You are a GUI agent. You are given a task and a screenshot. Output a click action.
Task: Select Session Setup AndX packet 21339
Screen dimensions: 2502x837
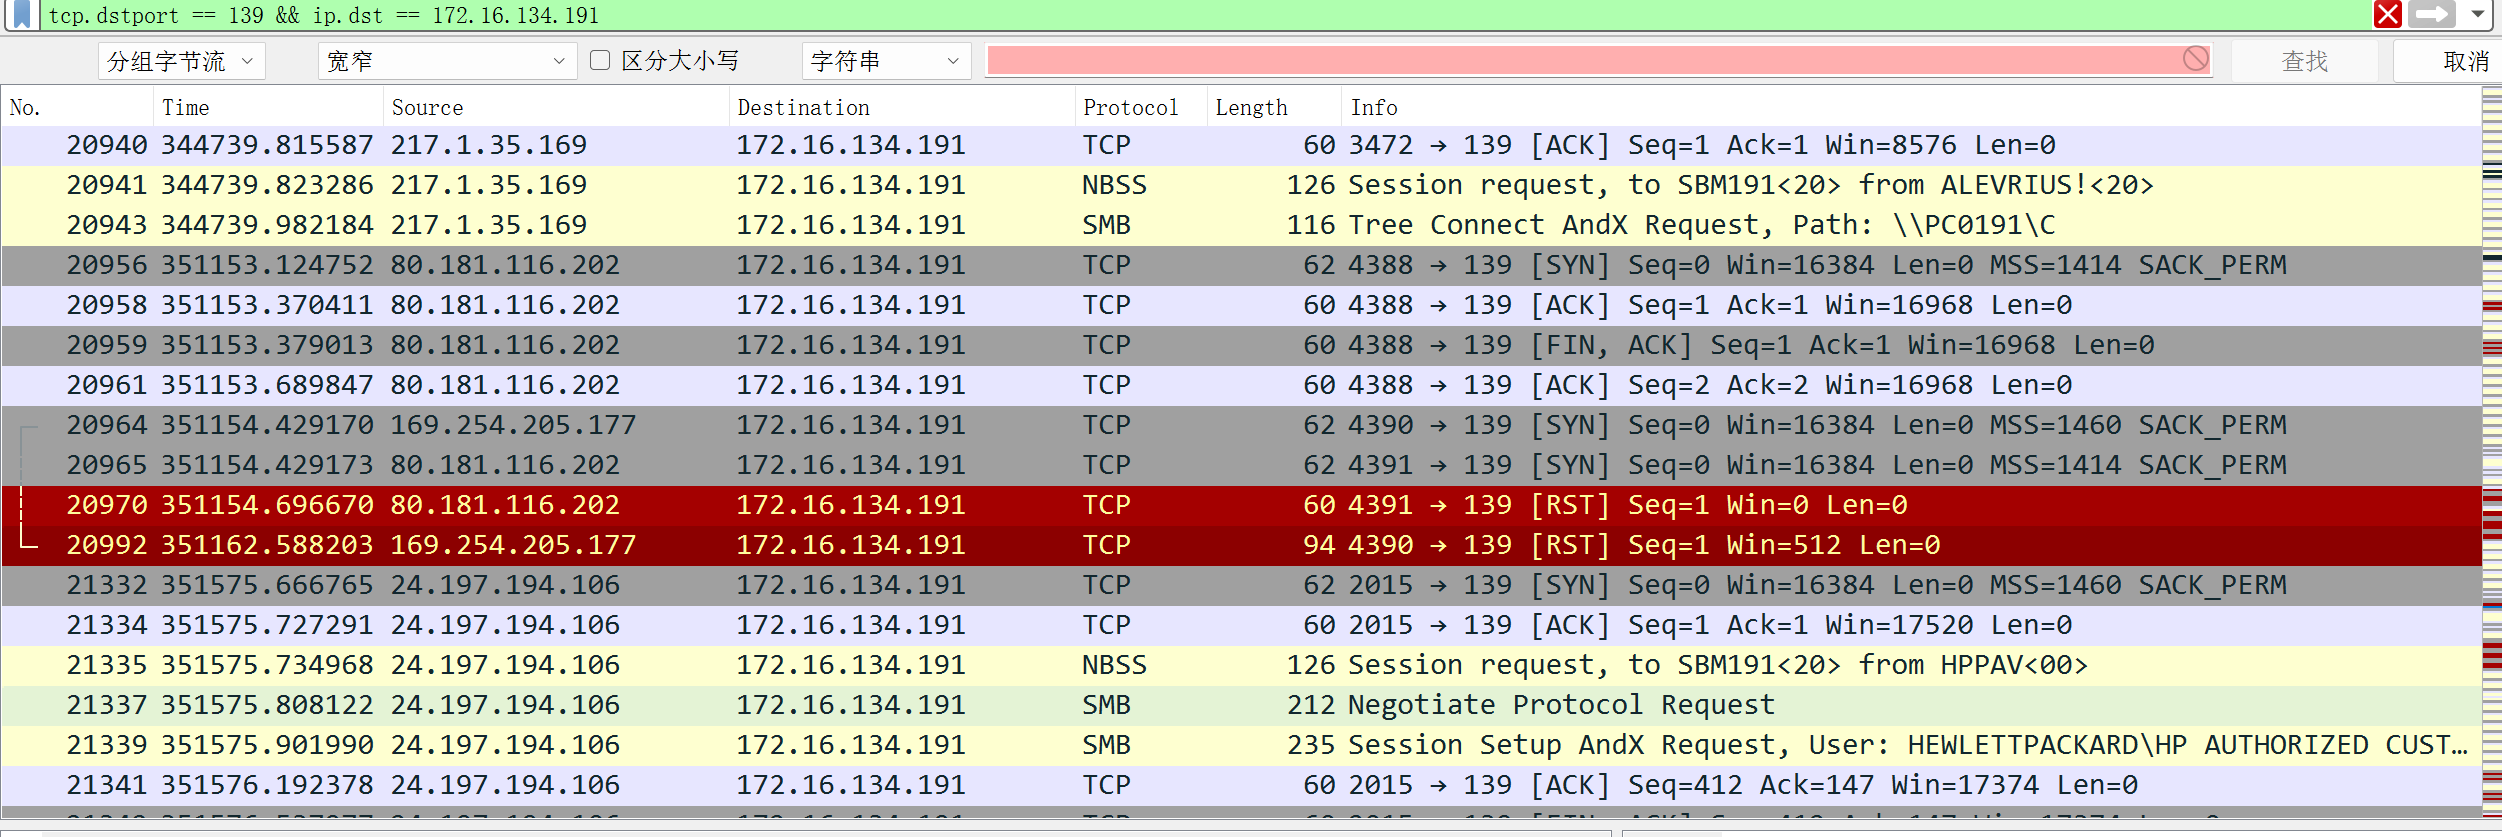click(1241, 745)
